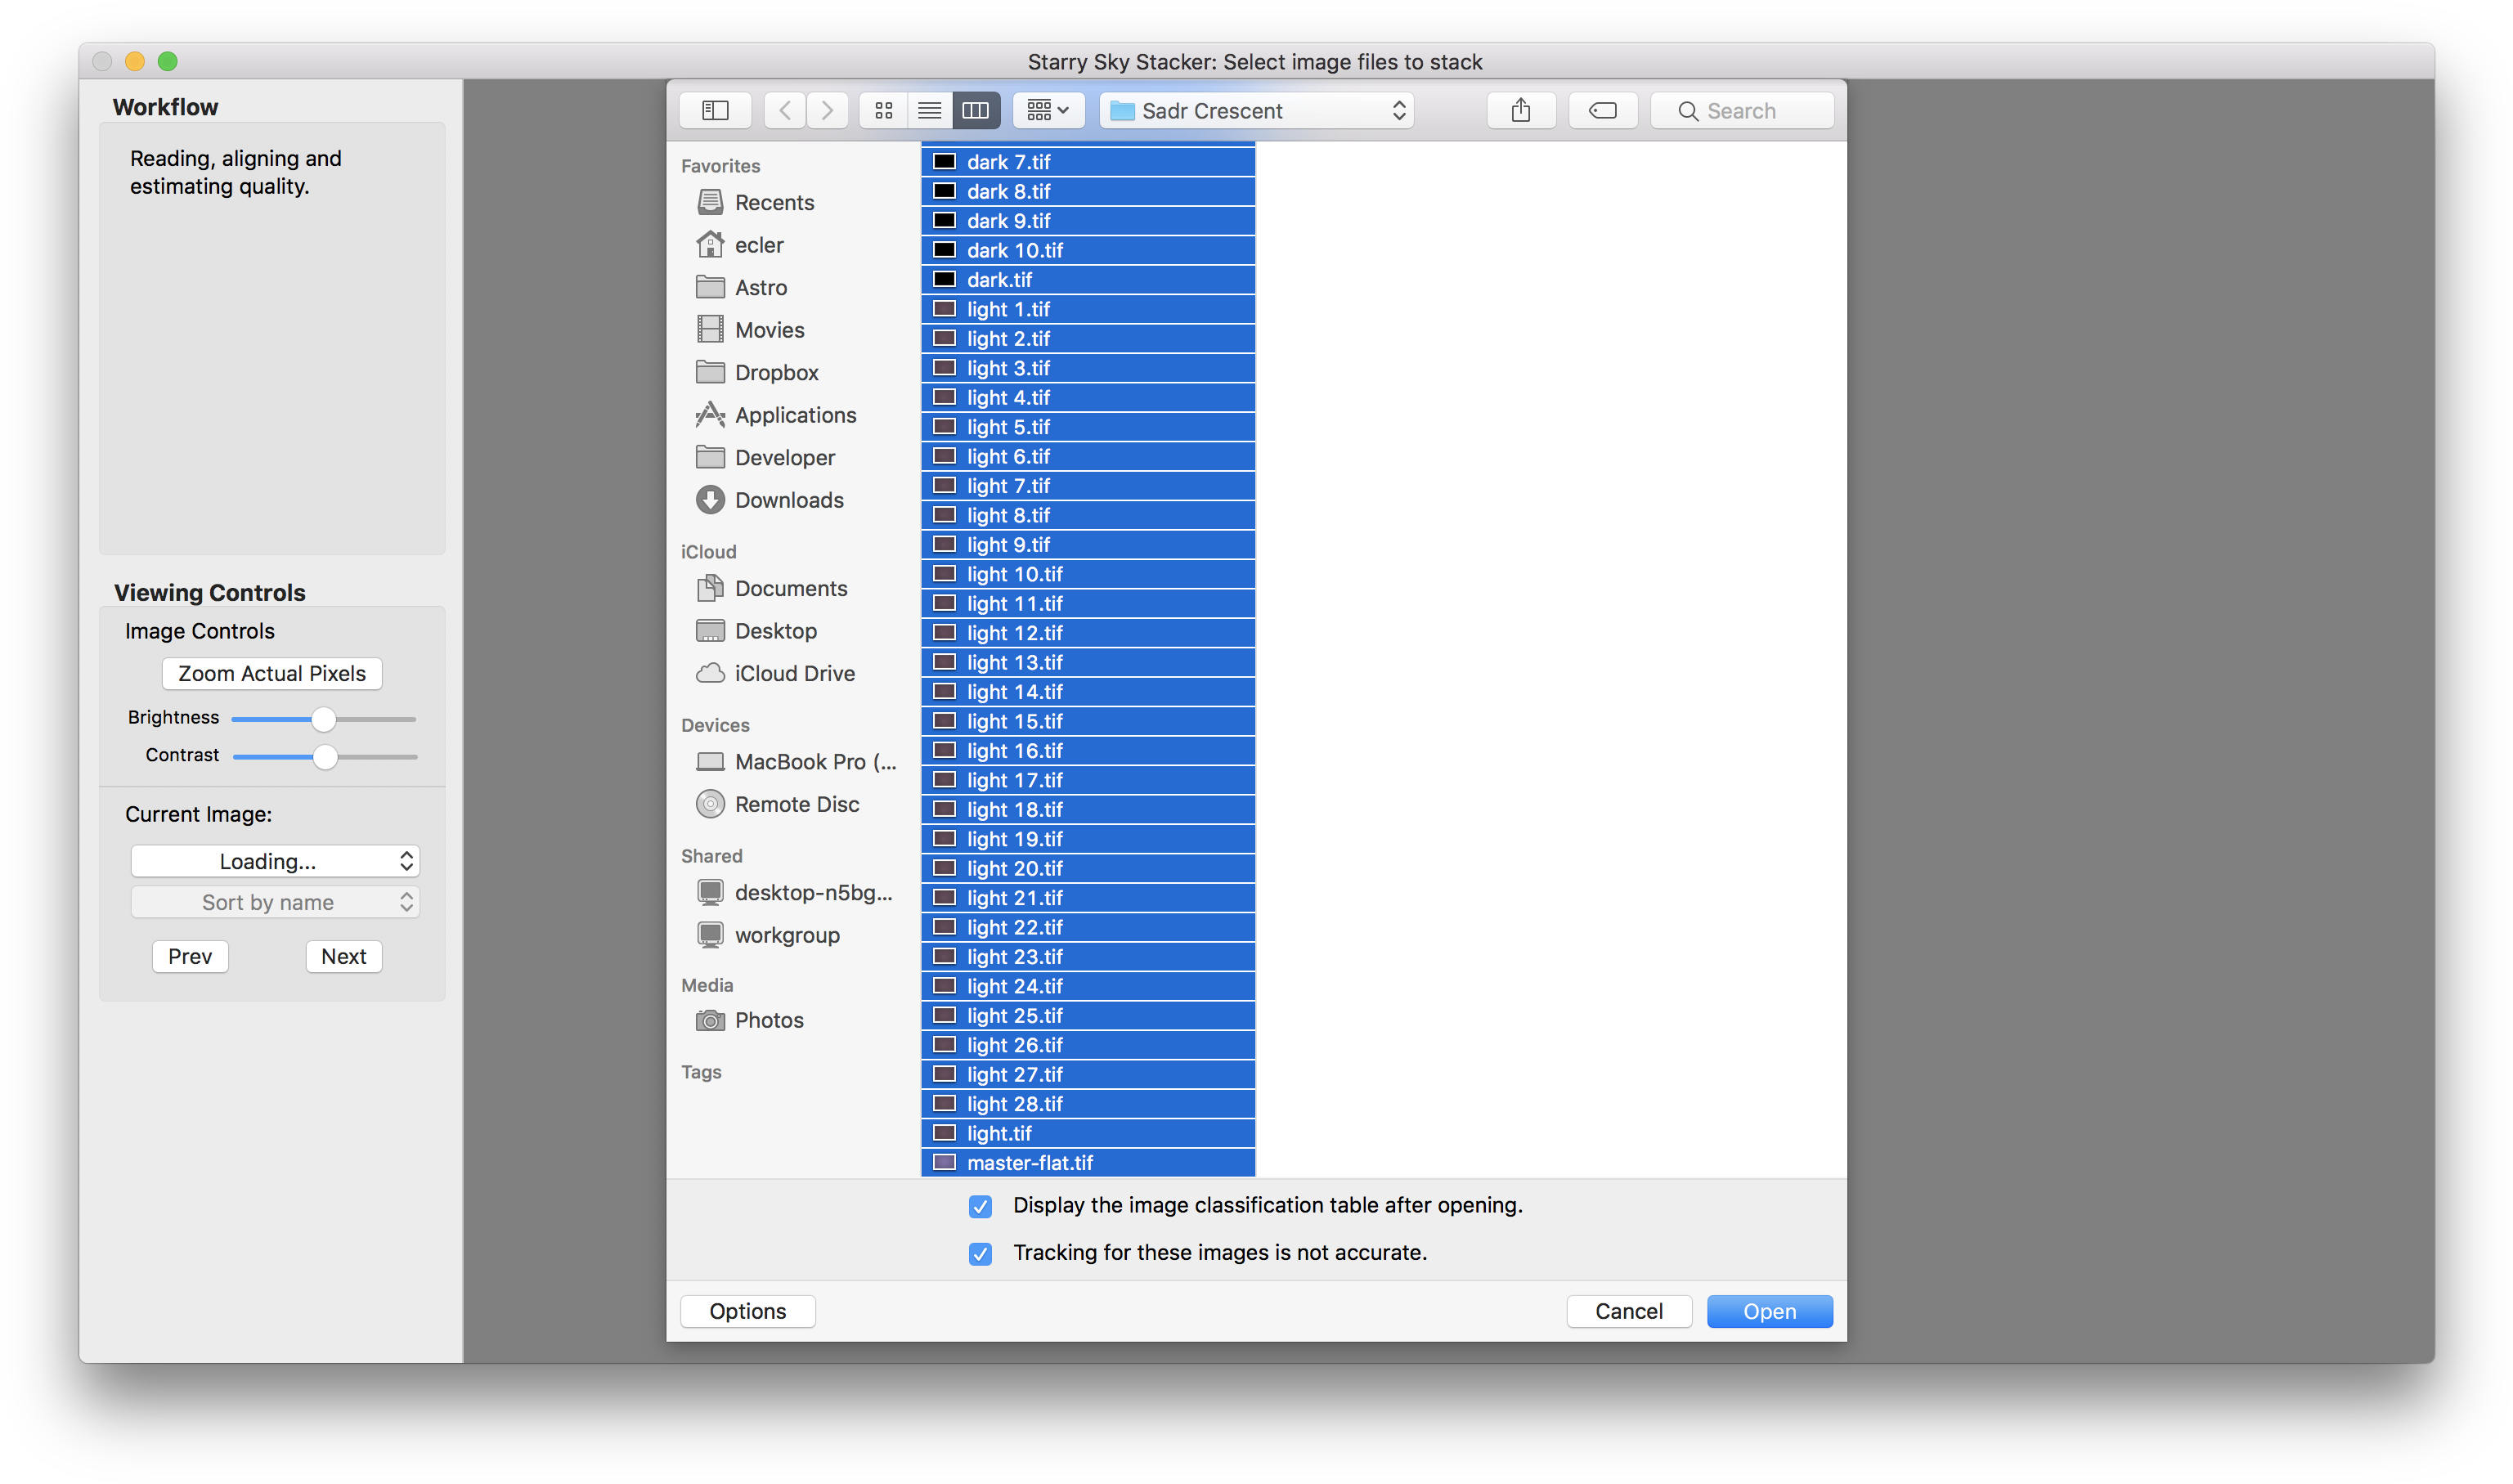Toggle the sidebar visibility button

click(715, 110)
